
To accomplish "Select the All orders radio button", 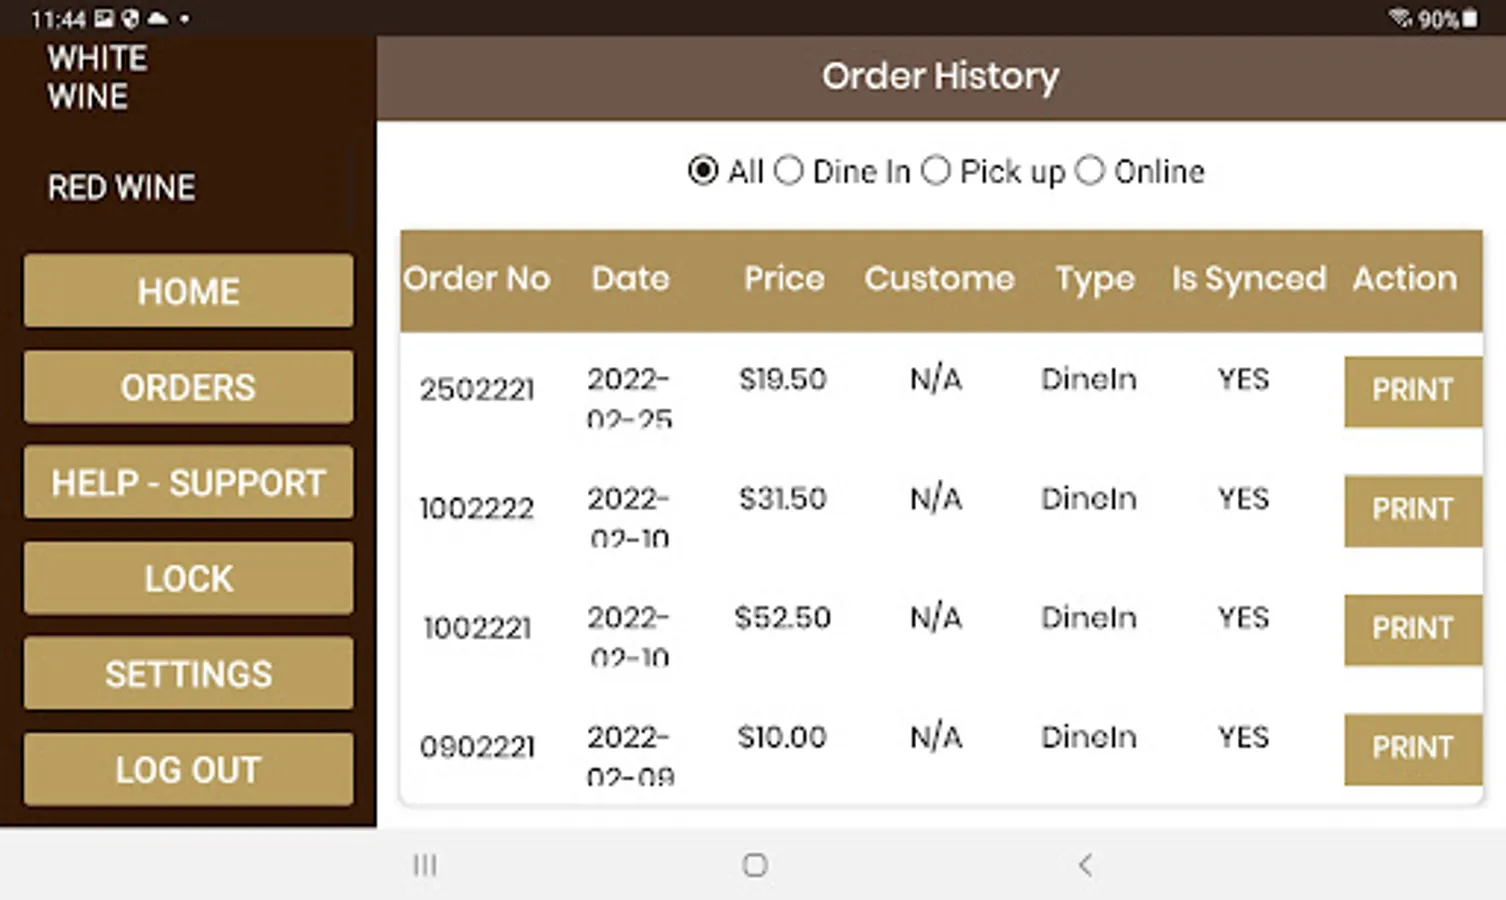I will pos(703,171).
